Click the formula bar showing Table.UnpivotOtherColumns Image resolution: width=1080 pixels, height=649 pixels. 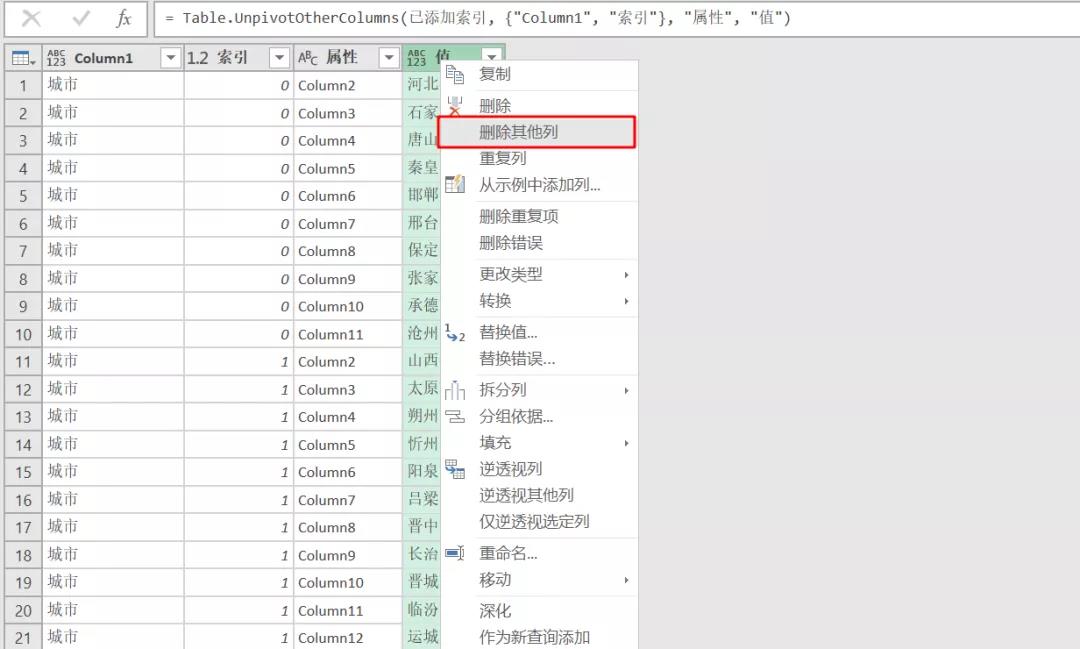point(400,17)
